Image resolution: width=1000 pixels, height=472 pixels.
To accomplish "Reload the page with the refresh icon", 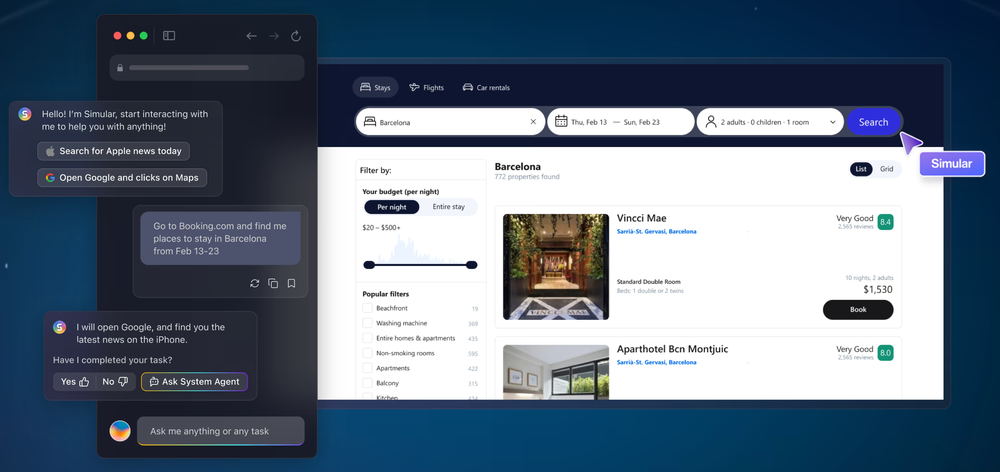I will pyautogui.click(x=296, y=36).
